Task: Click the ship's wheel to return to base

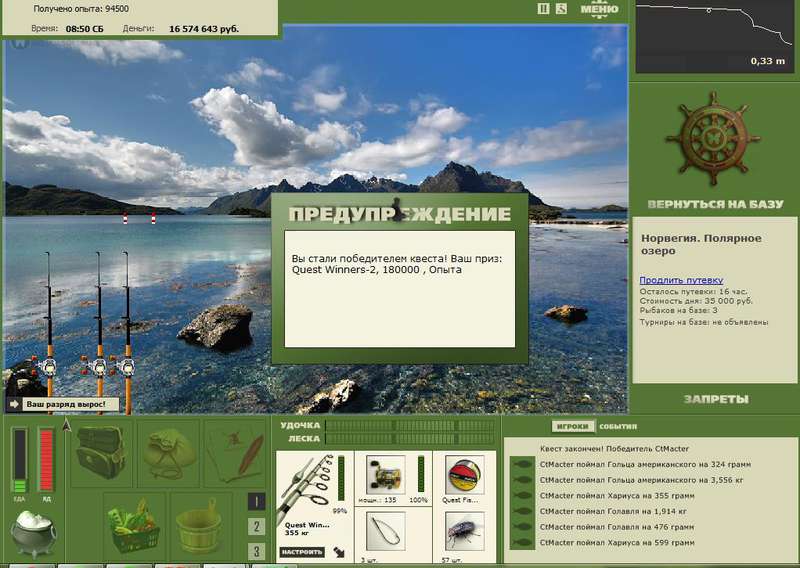Action: pyautogui.click(x=713, y=138)
